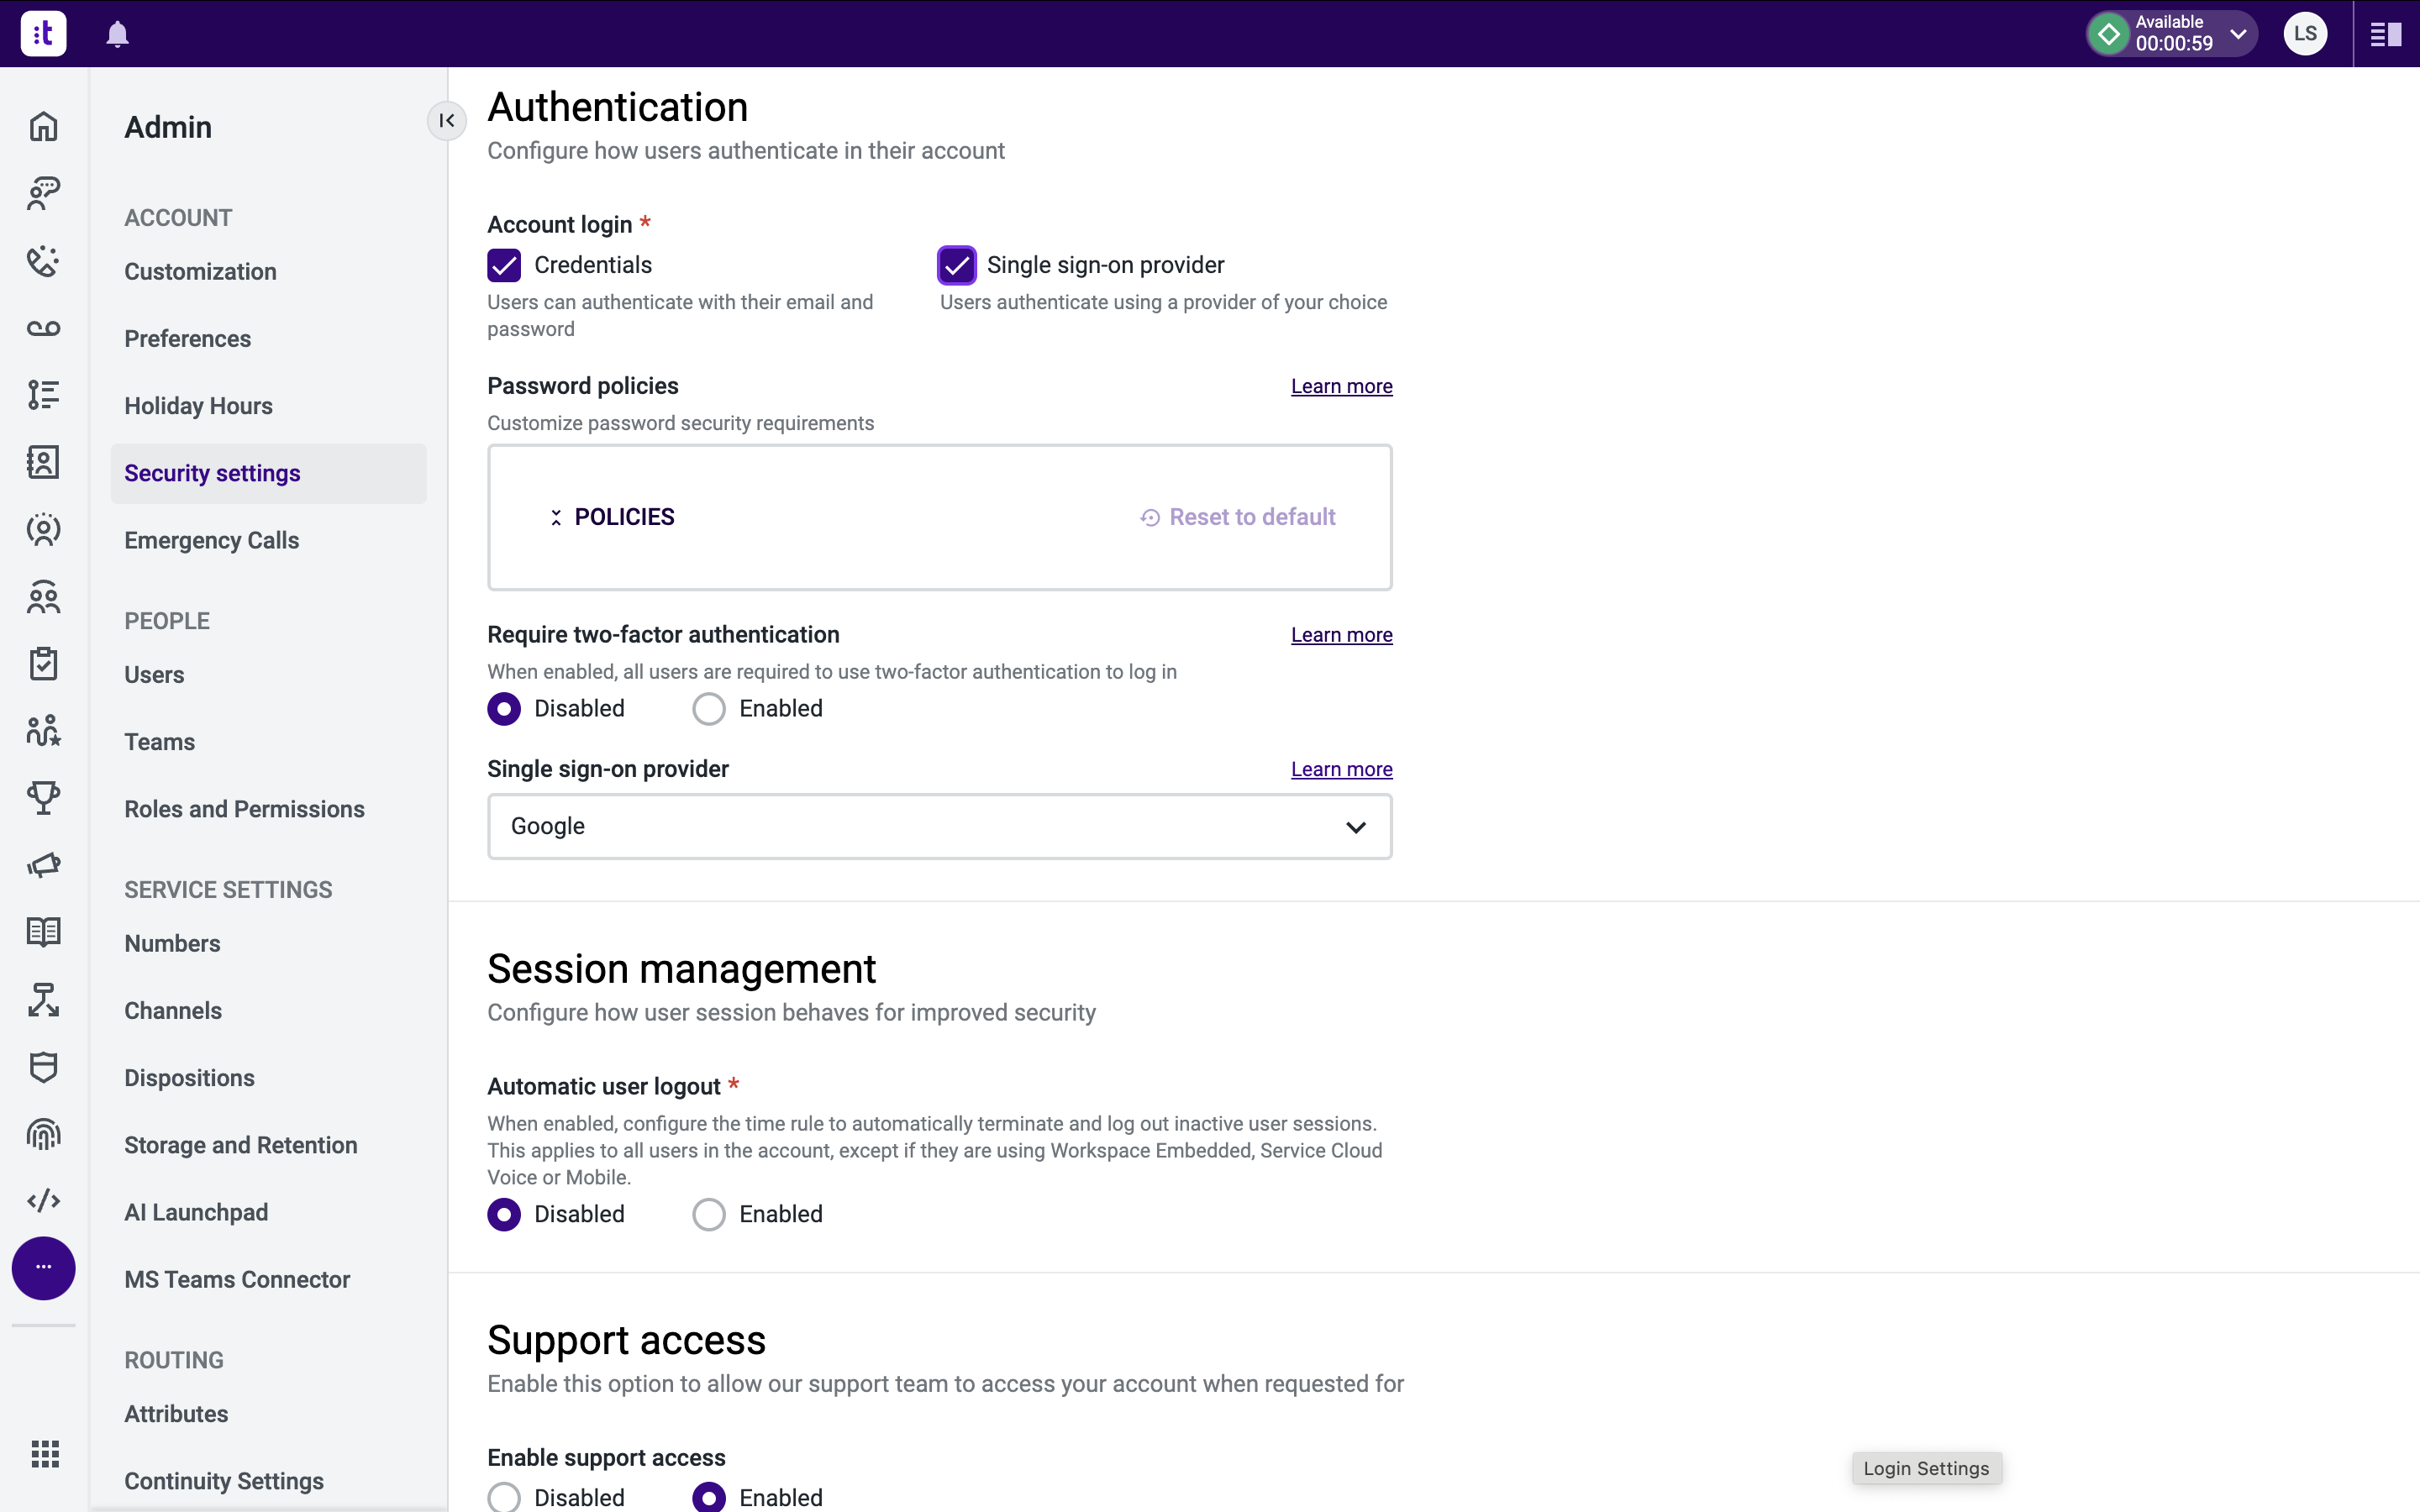Enable required two-factor authentication
Image resolution: width=2420 pixels, height=1512 pixels.
point(709,709)
